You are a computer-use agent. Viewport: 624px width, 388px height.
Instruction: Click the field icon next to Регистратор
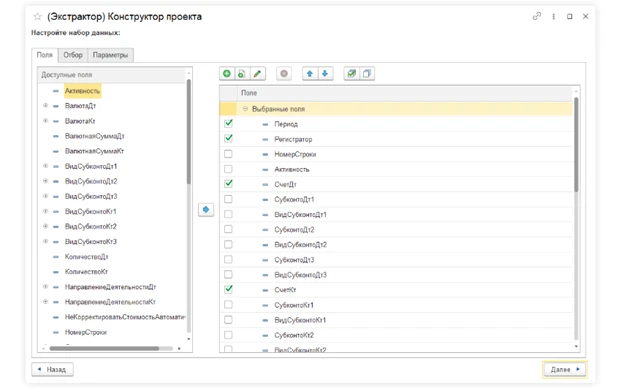(x=265, y=139)
